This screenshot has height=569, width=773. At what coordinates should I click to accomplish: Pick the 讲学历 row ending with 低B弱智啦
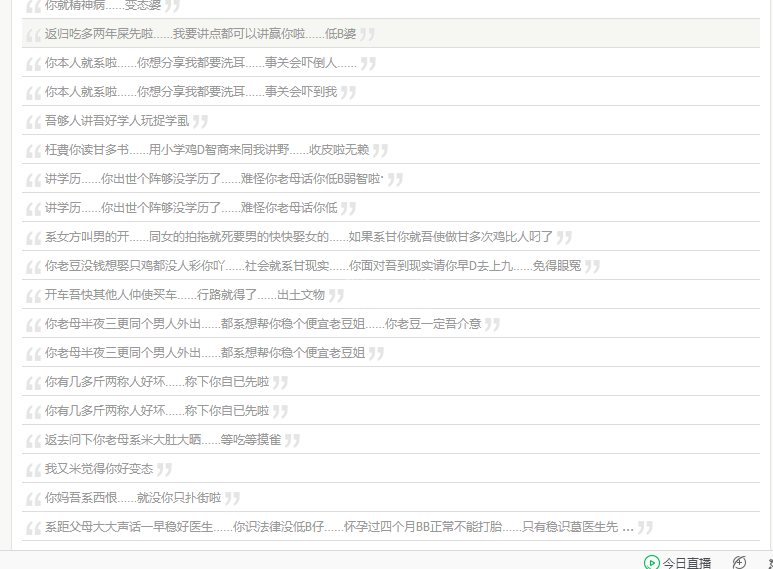(391, 179)
